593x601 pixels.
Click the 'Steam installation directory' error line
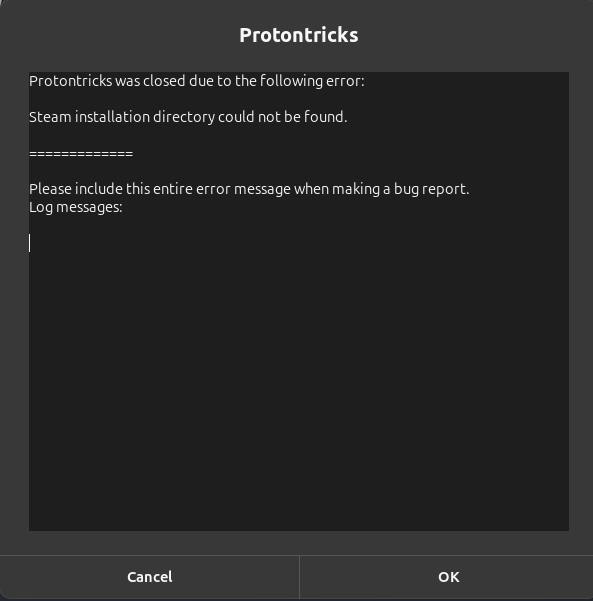[x=188, y=117]
